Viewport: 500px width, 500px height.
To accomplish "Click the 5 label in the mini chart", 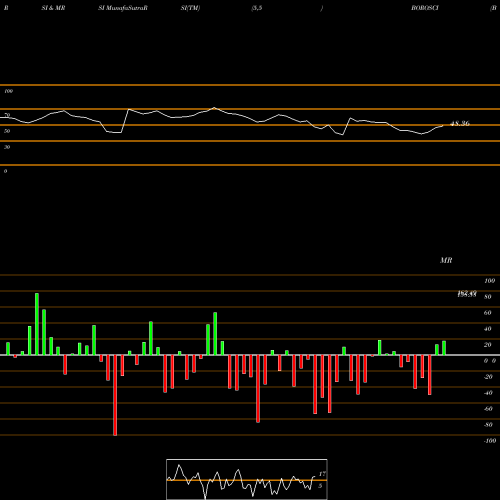I will 320,486.
